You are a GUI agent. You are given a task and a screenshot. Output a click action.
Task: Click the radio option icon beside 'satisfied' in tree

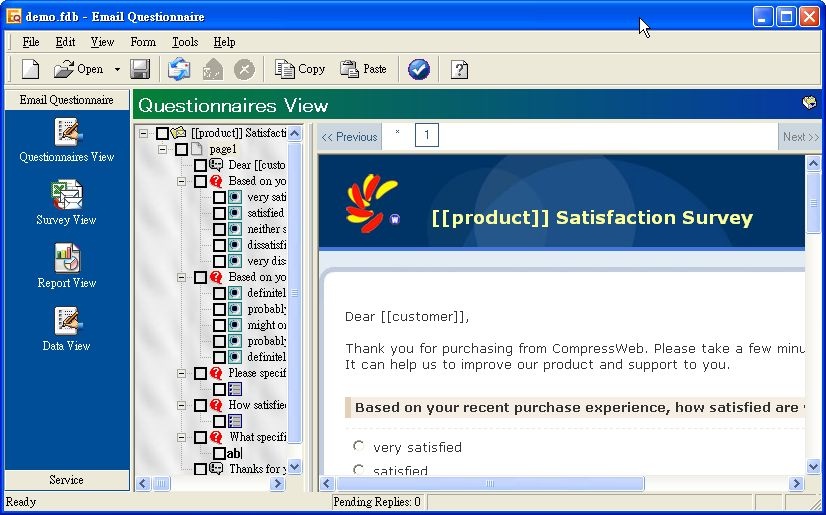[x=235, y=213]
